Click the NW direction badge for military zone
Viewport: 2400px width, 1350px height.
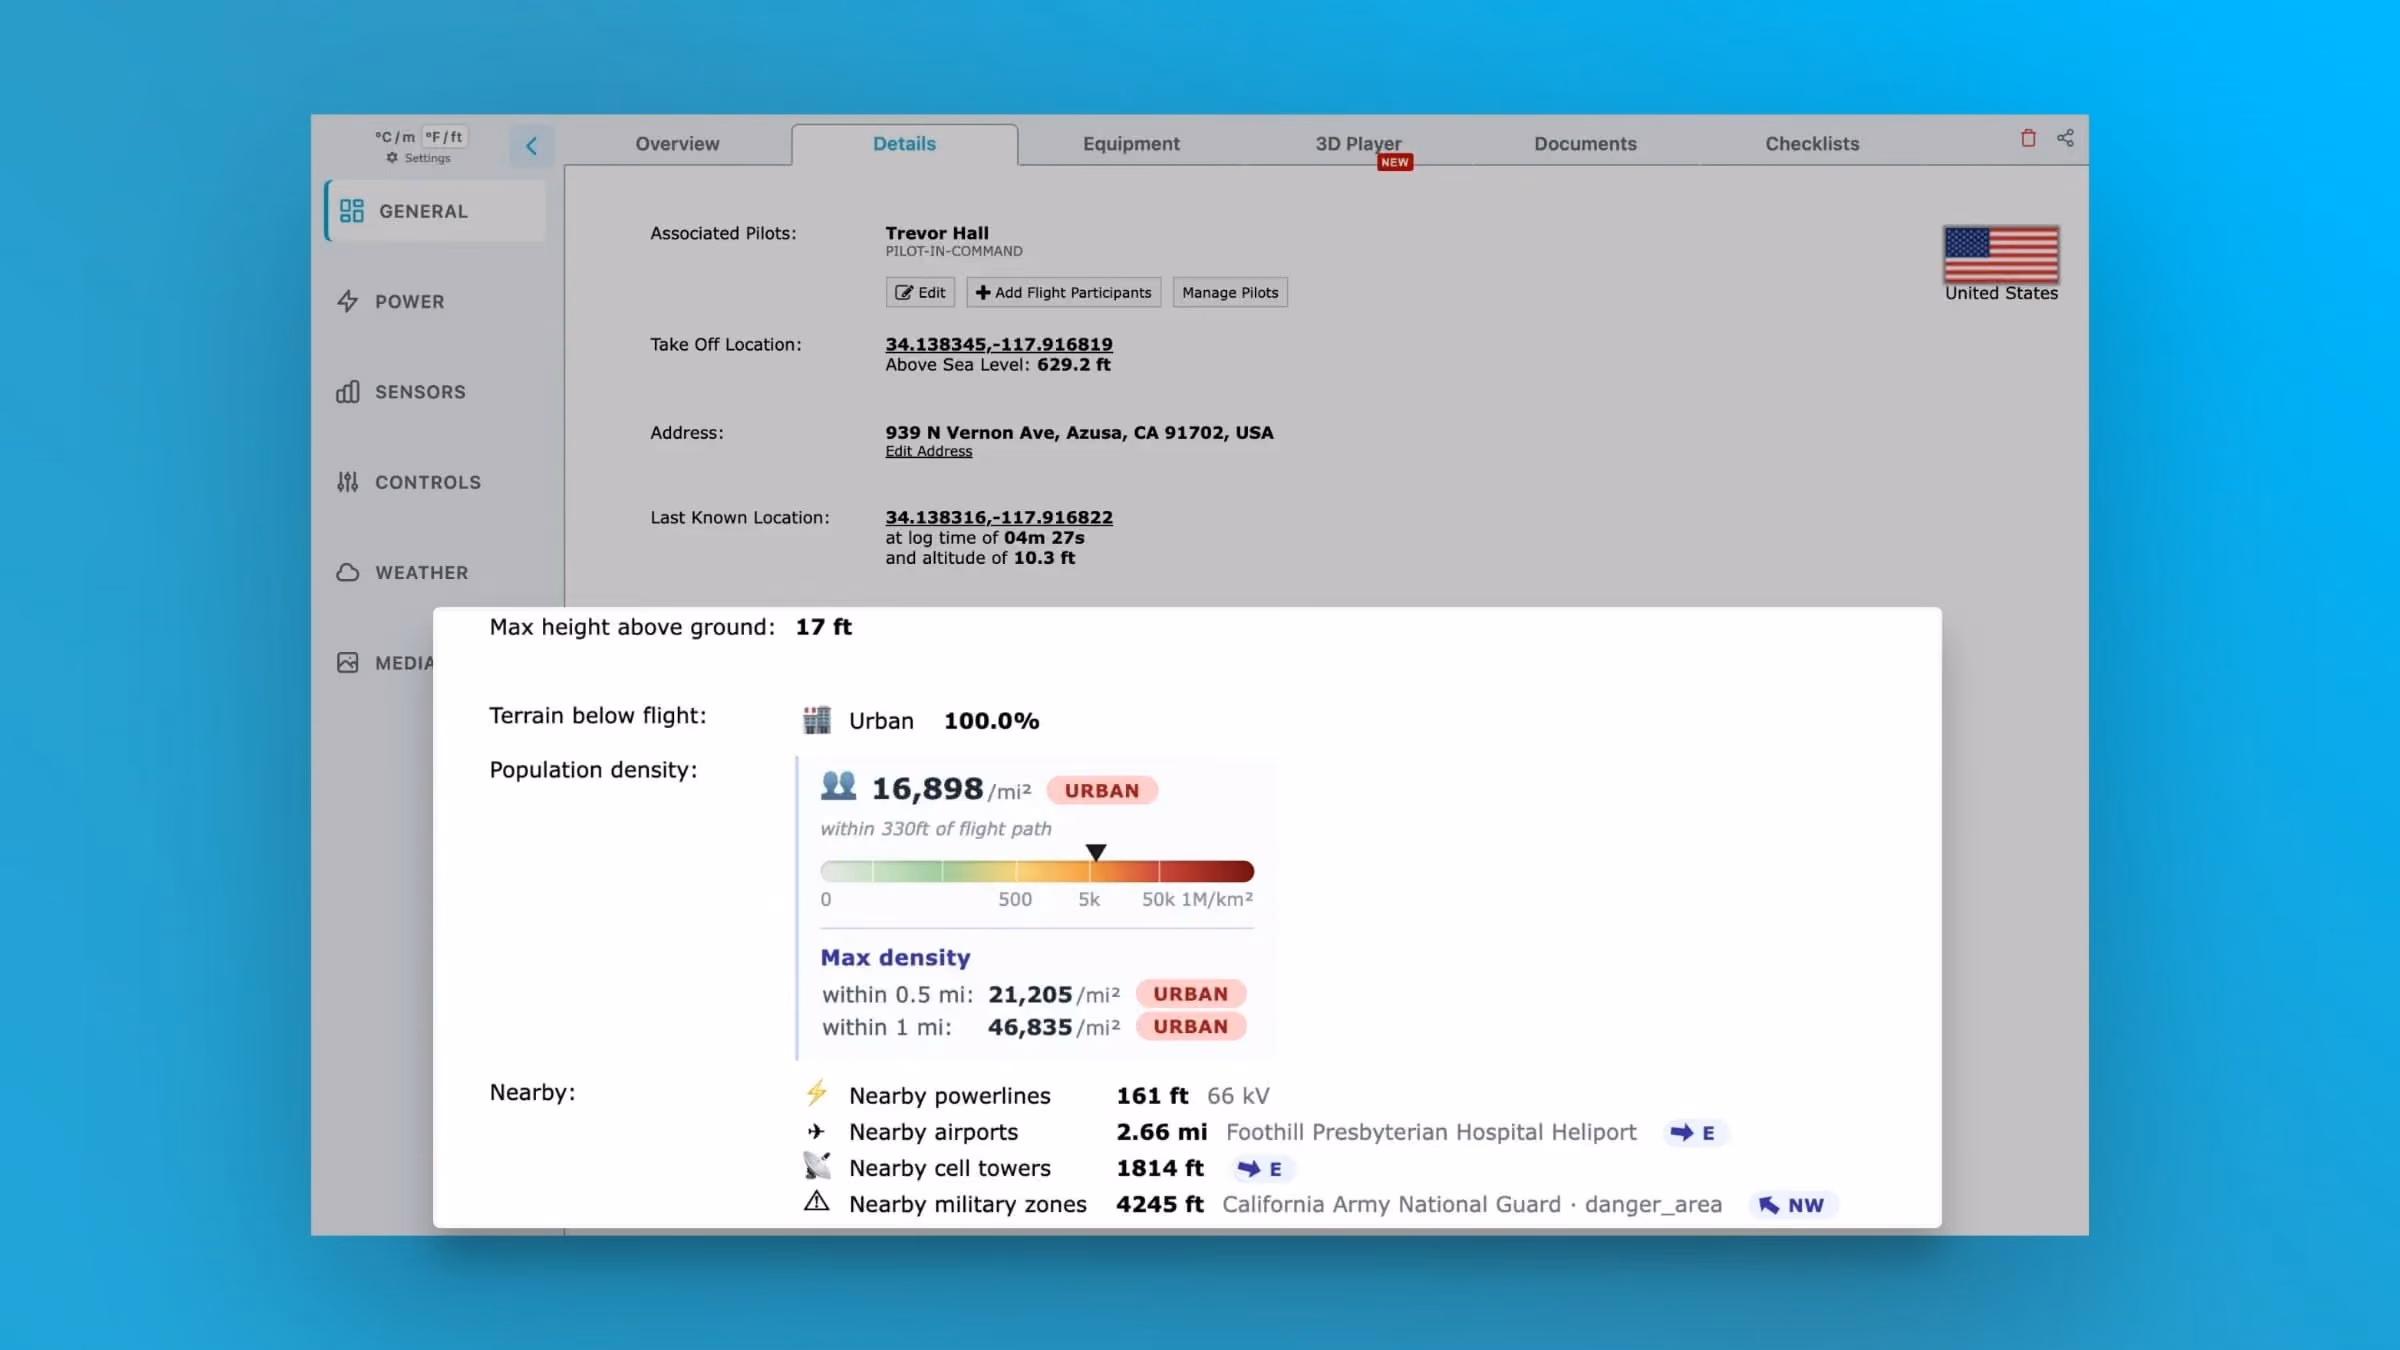coord(1792,1205)
